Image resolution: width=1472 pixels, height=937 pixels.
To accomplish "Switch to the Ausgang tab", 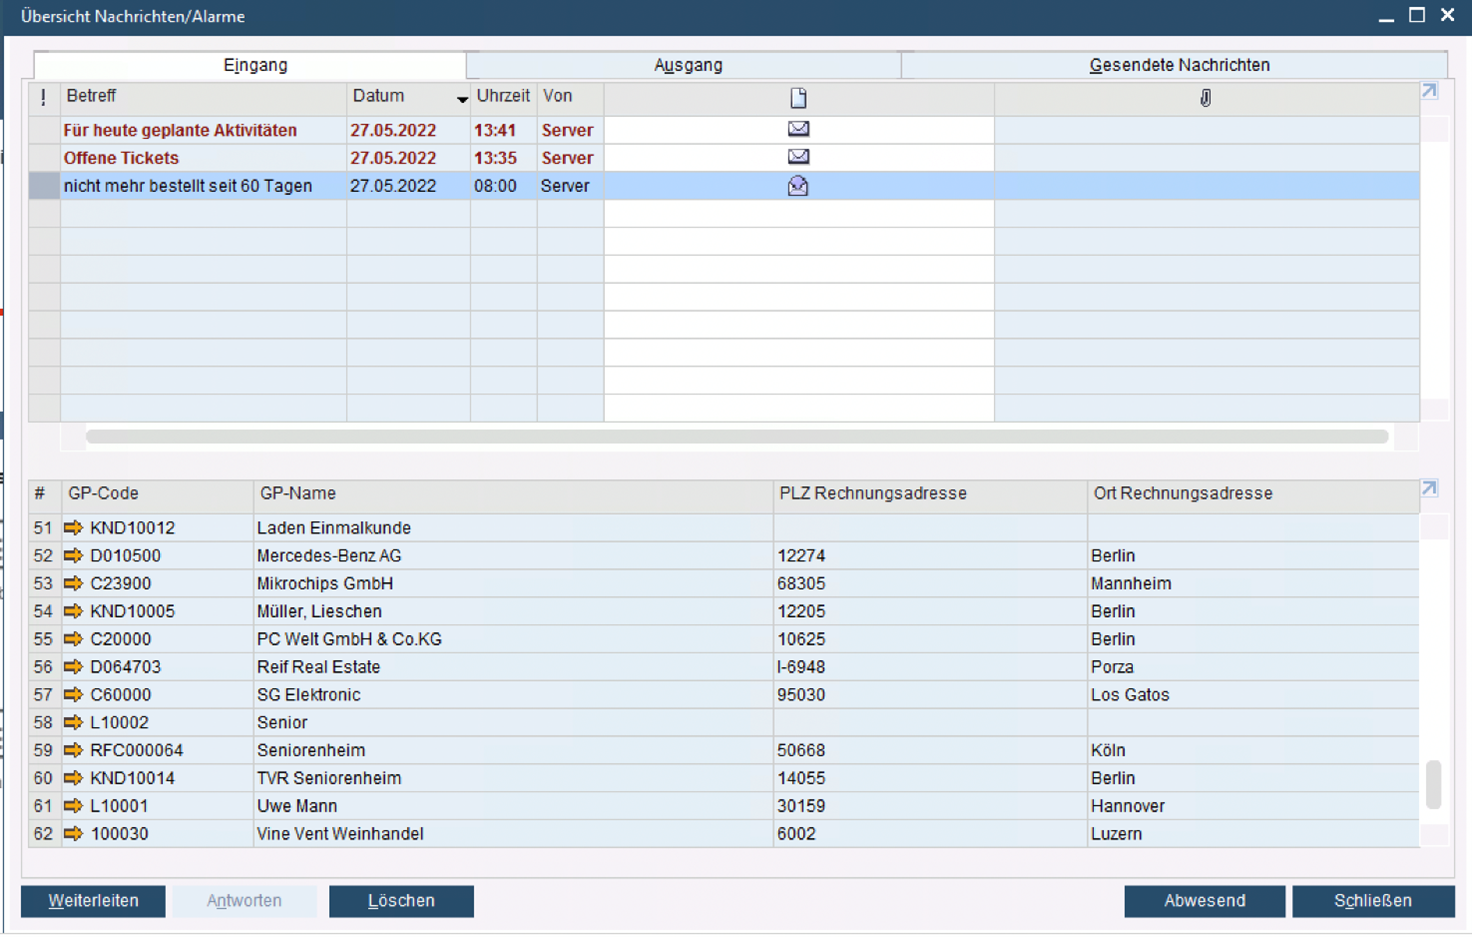I will point(687,64).
